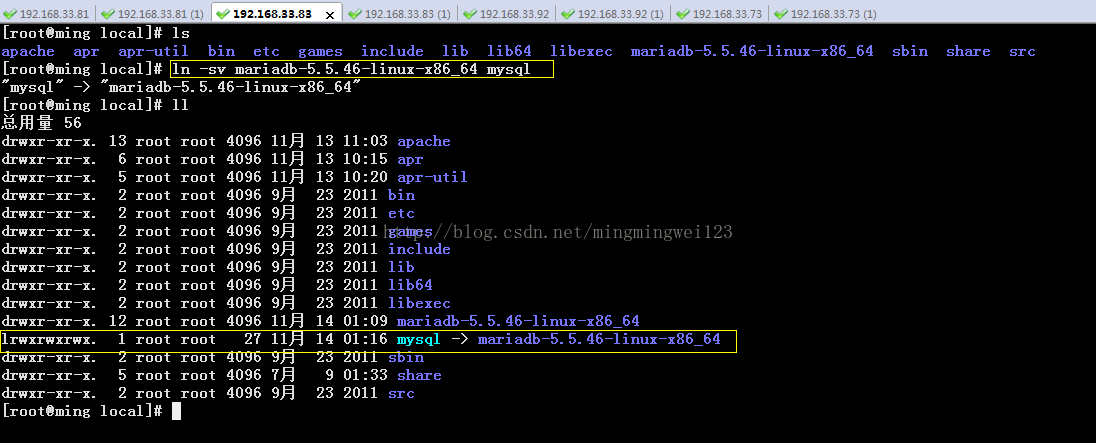Open the 192.168.33.81 (1) session tab
This screenshot has height=443, width=1096.
(x=152, y=13)
